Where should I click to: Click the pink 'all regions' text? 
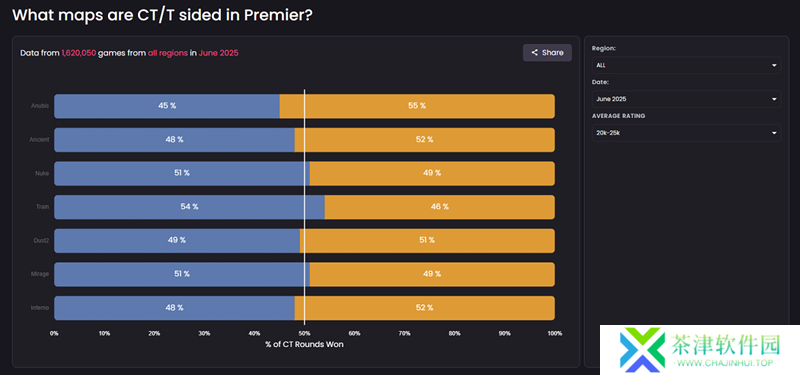click(168, 53)
